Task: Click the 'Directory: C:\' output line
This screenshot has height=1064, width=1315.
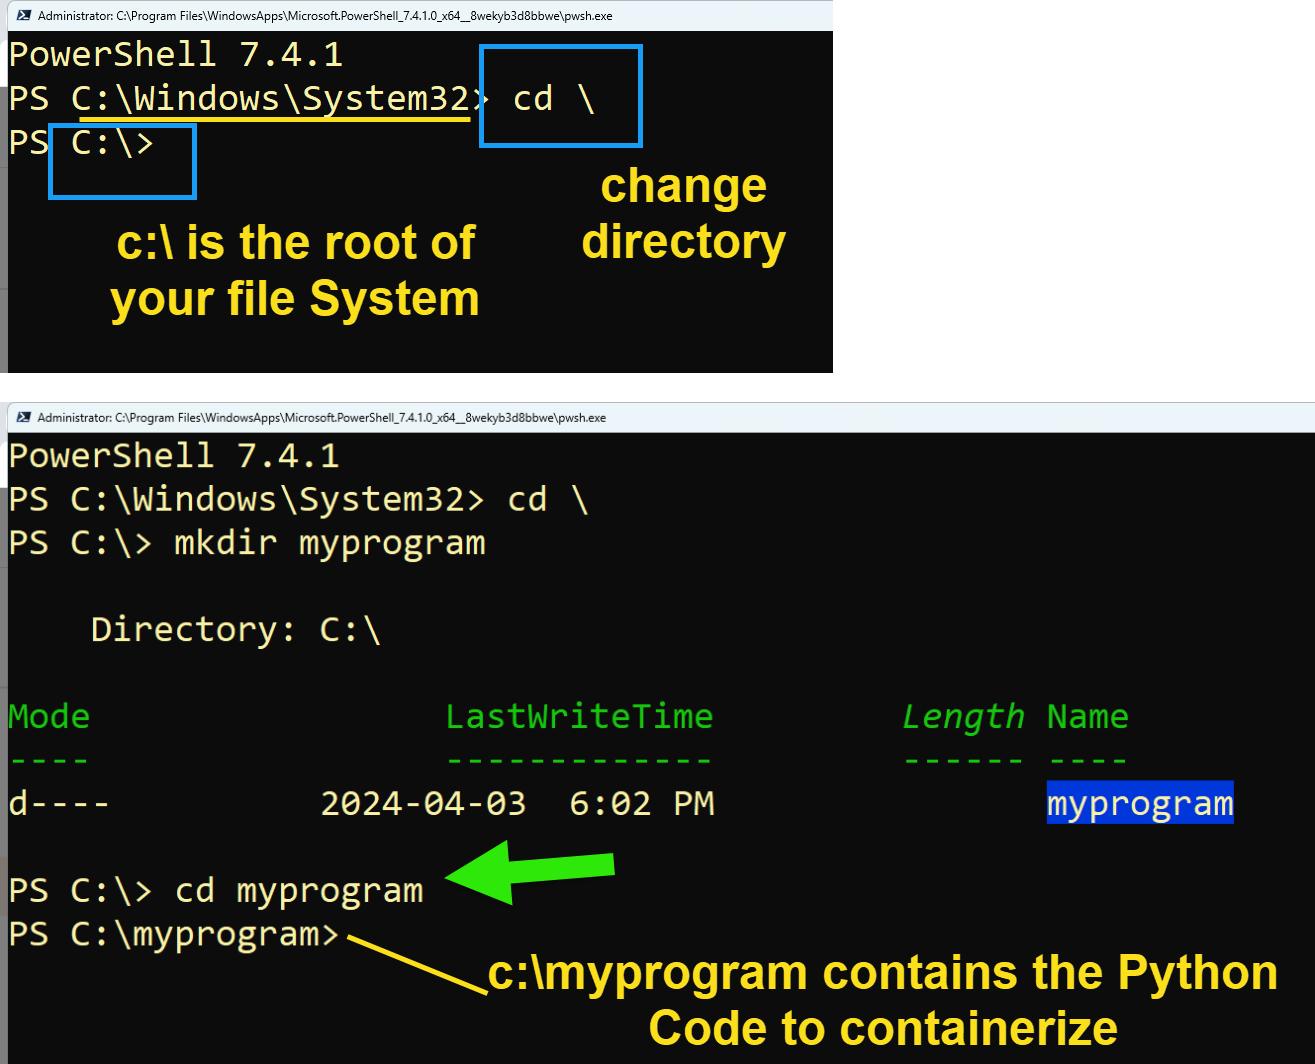Action: pos(236,629)
